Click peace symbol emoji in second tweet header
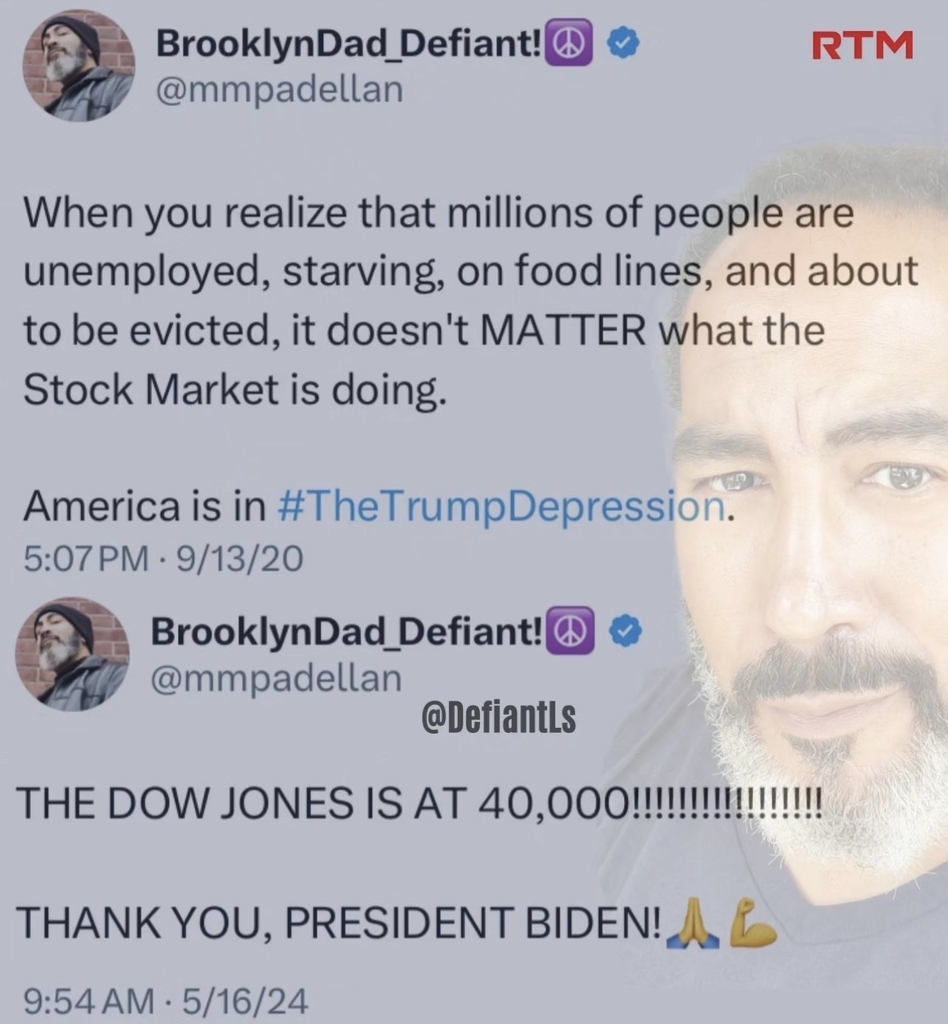The height and width of the screenshot is (1024, 948). click(570, 630)
